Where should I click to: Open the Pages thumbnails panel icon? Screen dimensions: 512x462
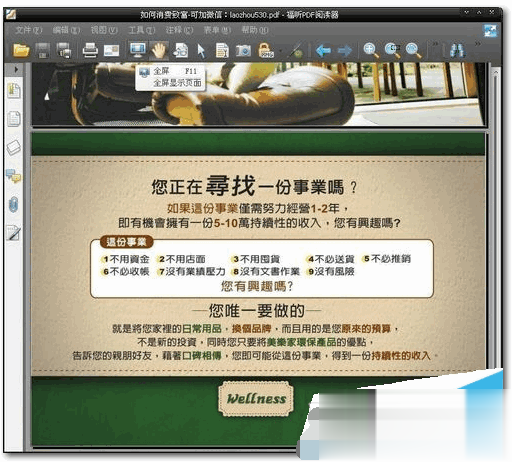point(14,119)
